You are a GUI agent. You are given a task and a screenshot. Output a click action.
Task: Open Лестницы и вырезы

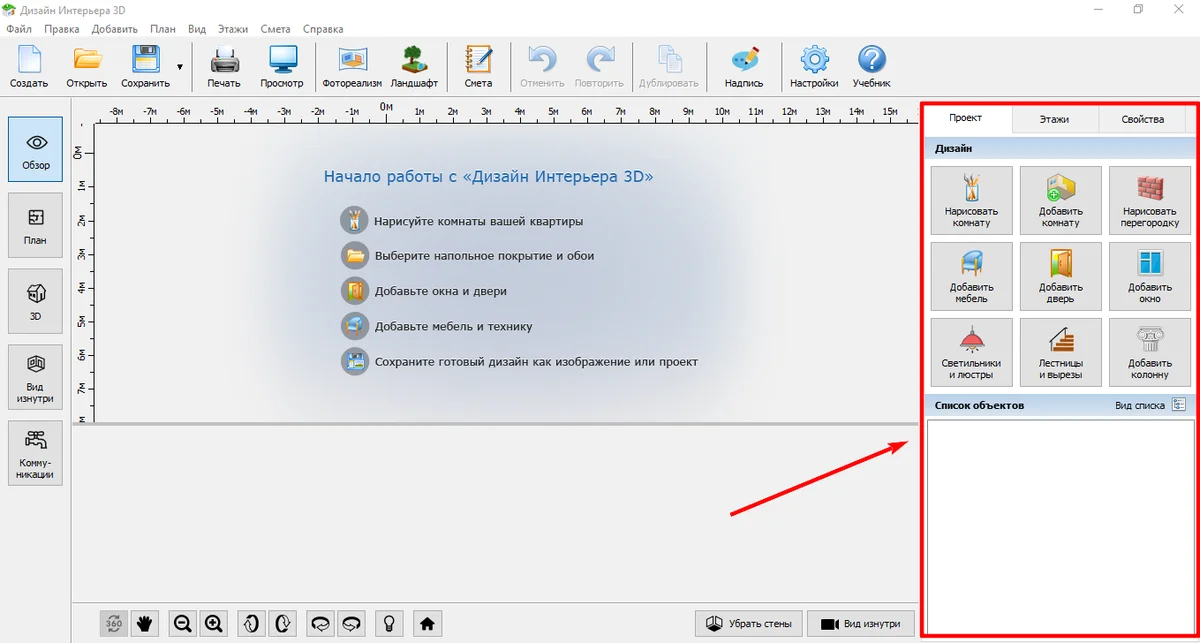[1060, 353]
